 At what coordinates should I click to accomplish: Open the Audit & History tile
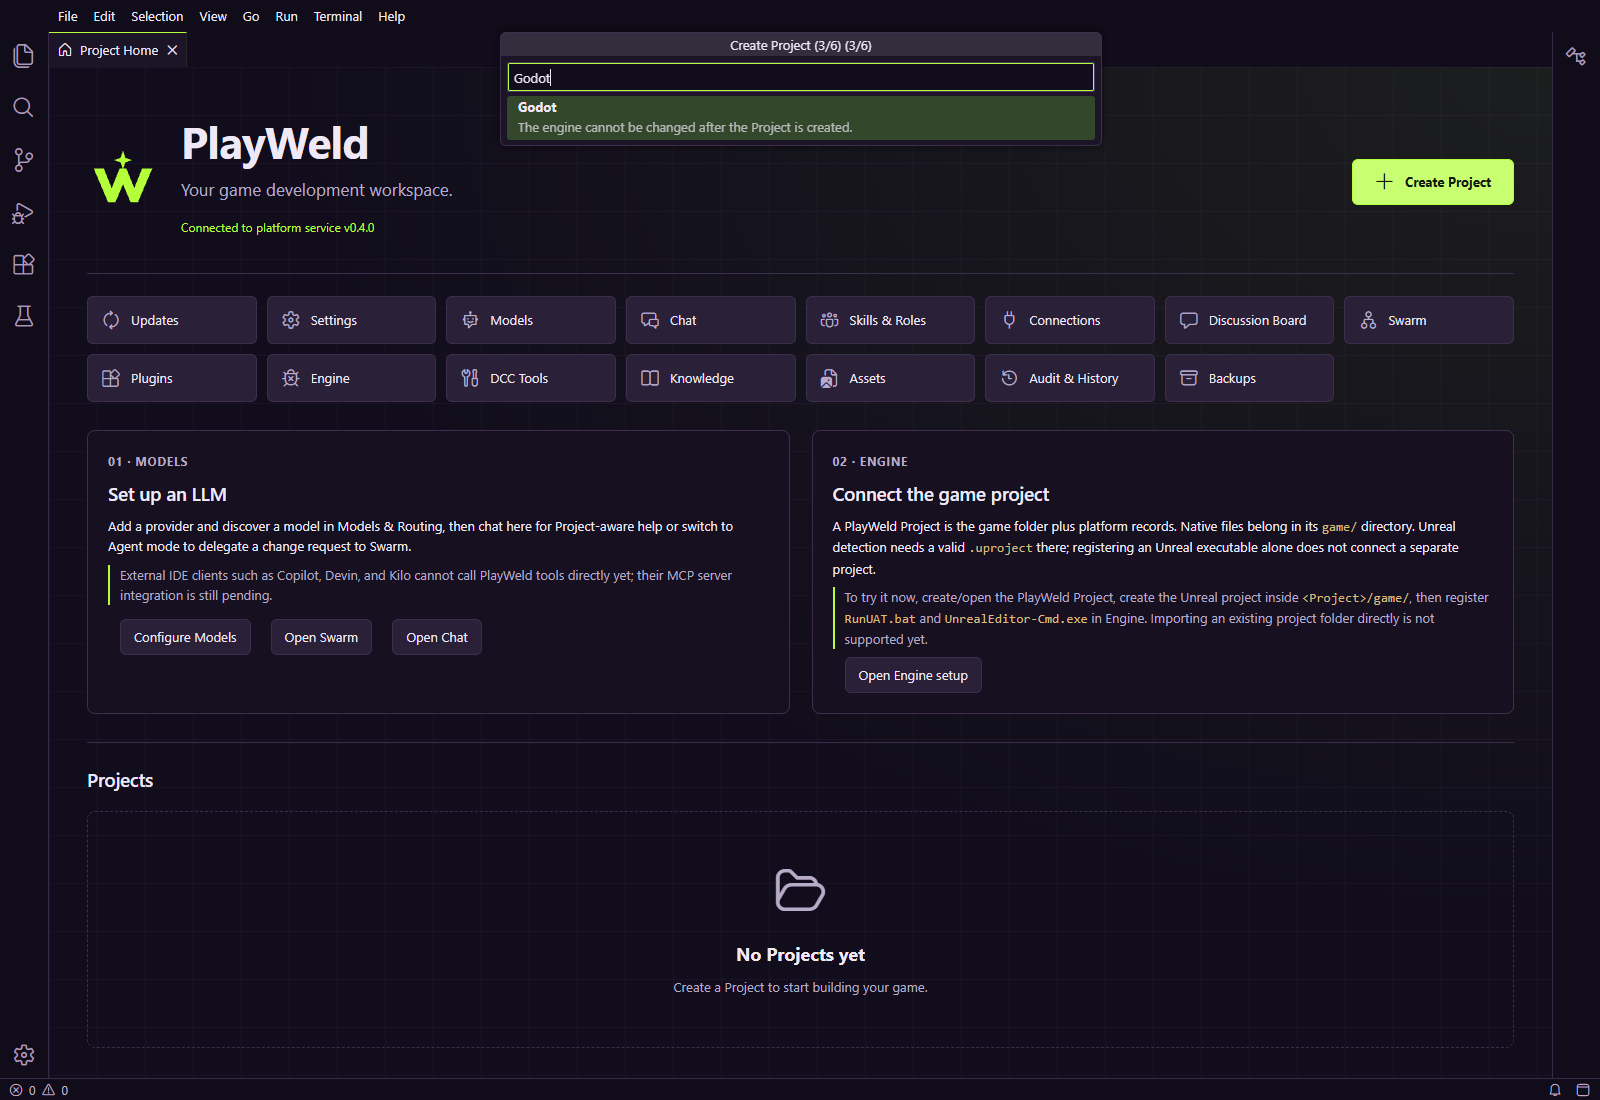click(1070, 378)
